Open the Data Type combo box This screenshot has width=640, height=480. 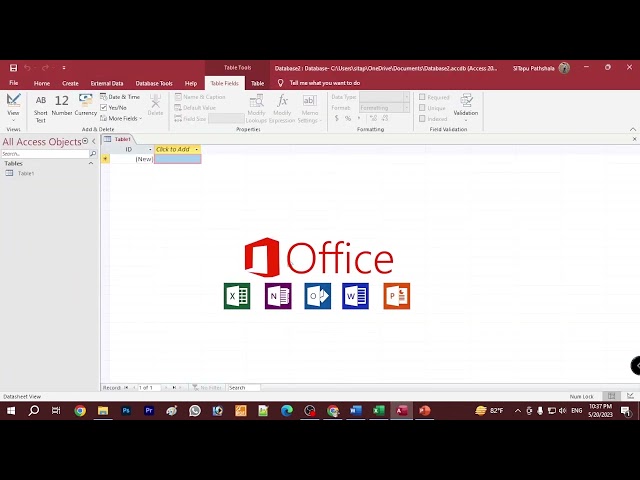tap(384, 97)
